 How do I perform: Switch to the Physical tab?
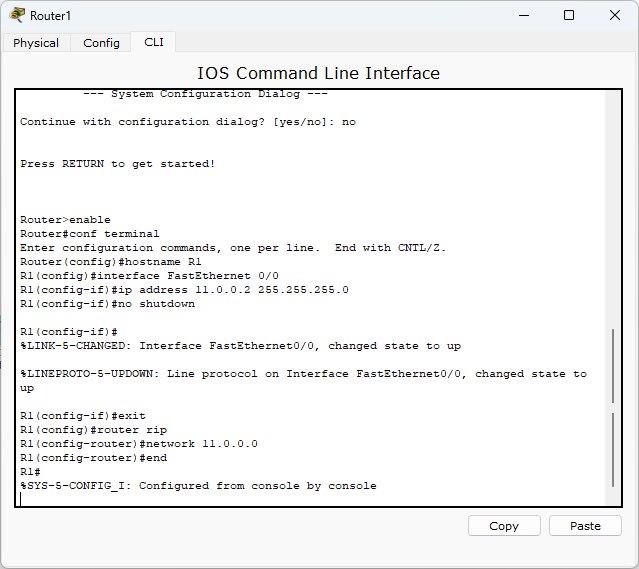pos(36,43)
